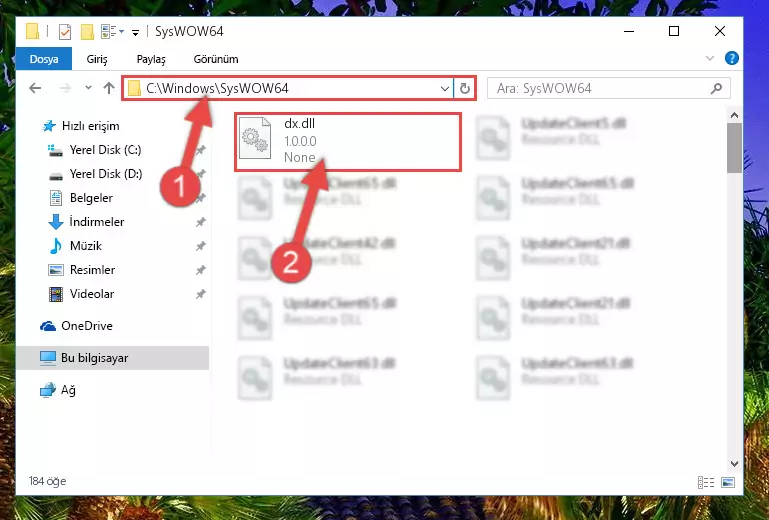Open the Görünüm ribbon tab

[216, 59]
